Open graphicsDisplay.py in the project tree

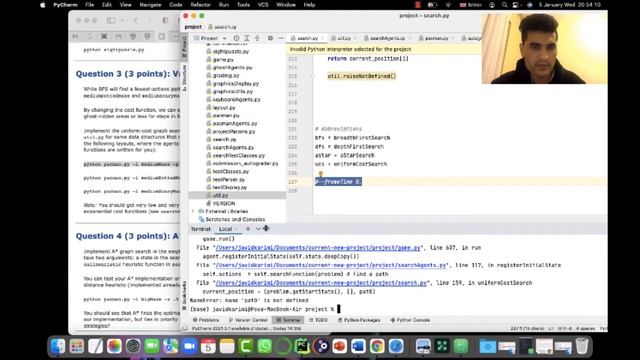pyautogui.click(x=236, y=83)
